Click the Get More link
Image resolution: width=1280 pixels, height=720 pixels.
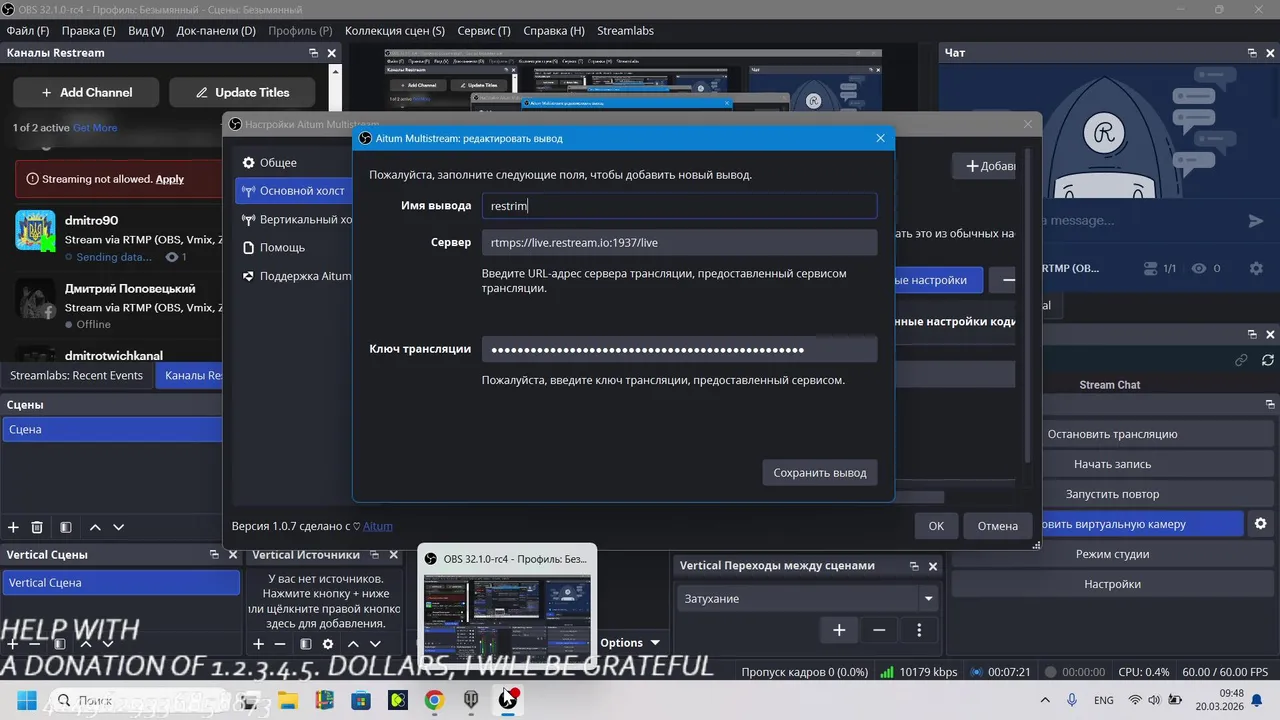pos(95,128)
